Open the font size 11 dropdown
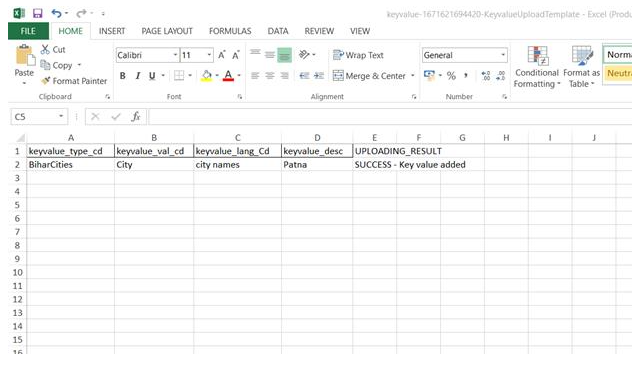This screenshot has width=639, height=365. [209, 55]
